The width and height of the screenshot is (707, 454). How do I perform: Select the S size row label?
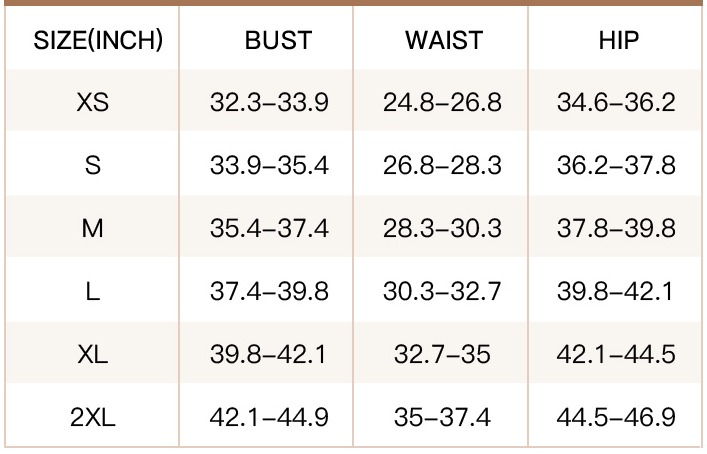coord(92,165)
